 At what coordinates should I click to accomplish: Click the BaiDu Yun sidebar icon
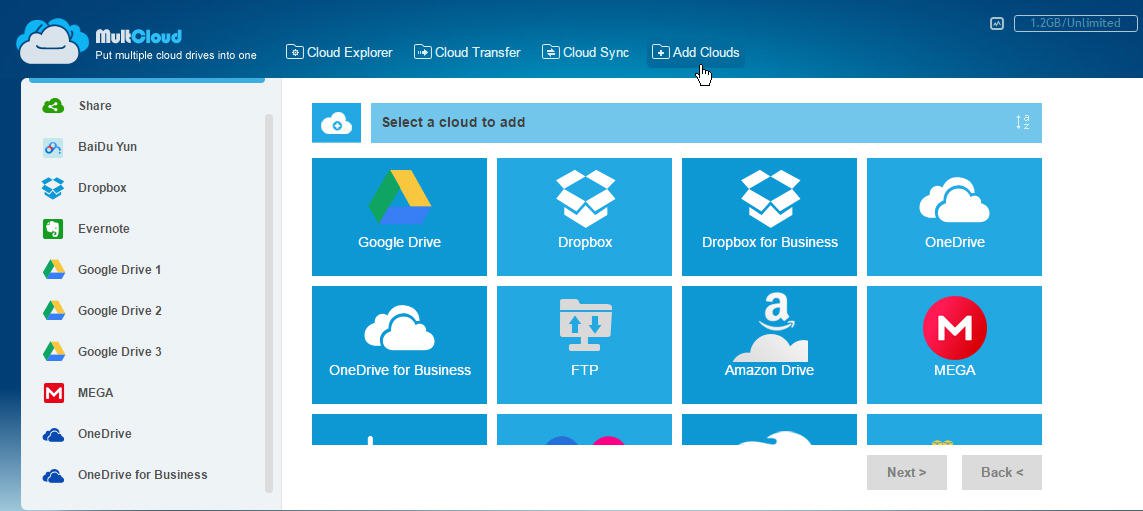point(53,147)
